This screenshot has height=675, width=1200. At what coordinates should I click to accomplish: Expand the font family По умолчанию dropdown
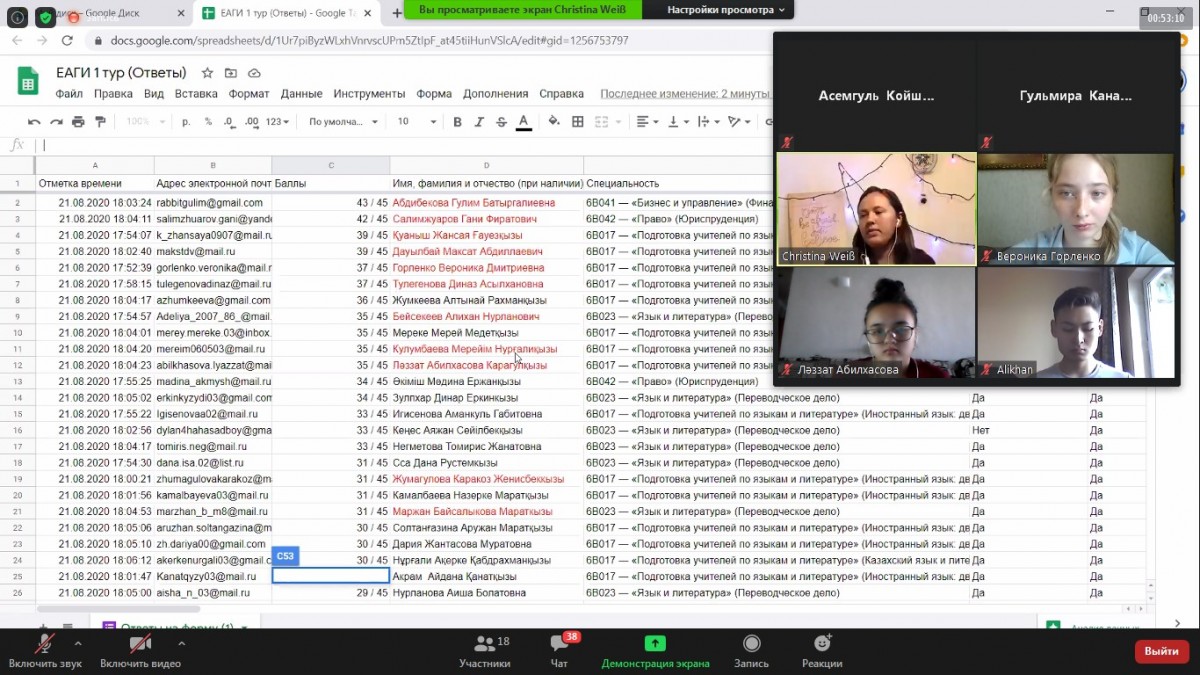tap(343, 122)
